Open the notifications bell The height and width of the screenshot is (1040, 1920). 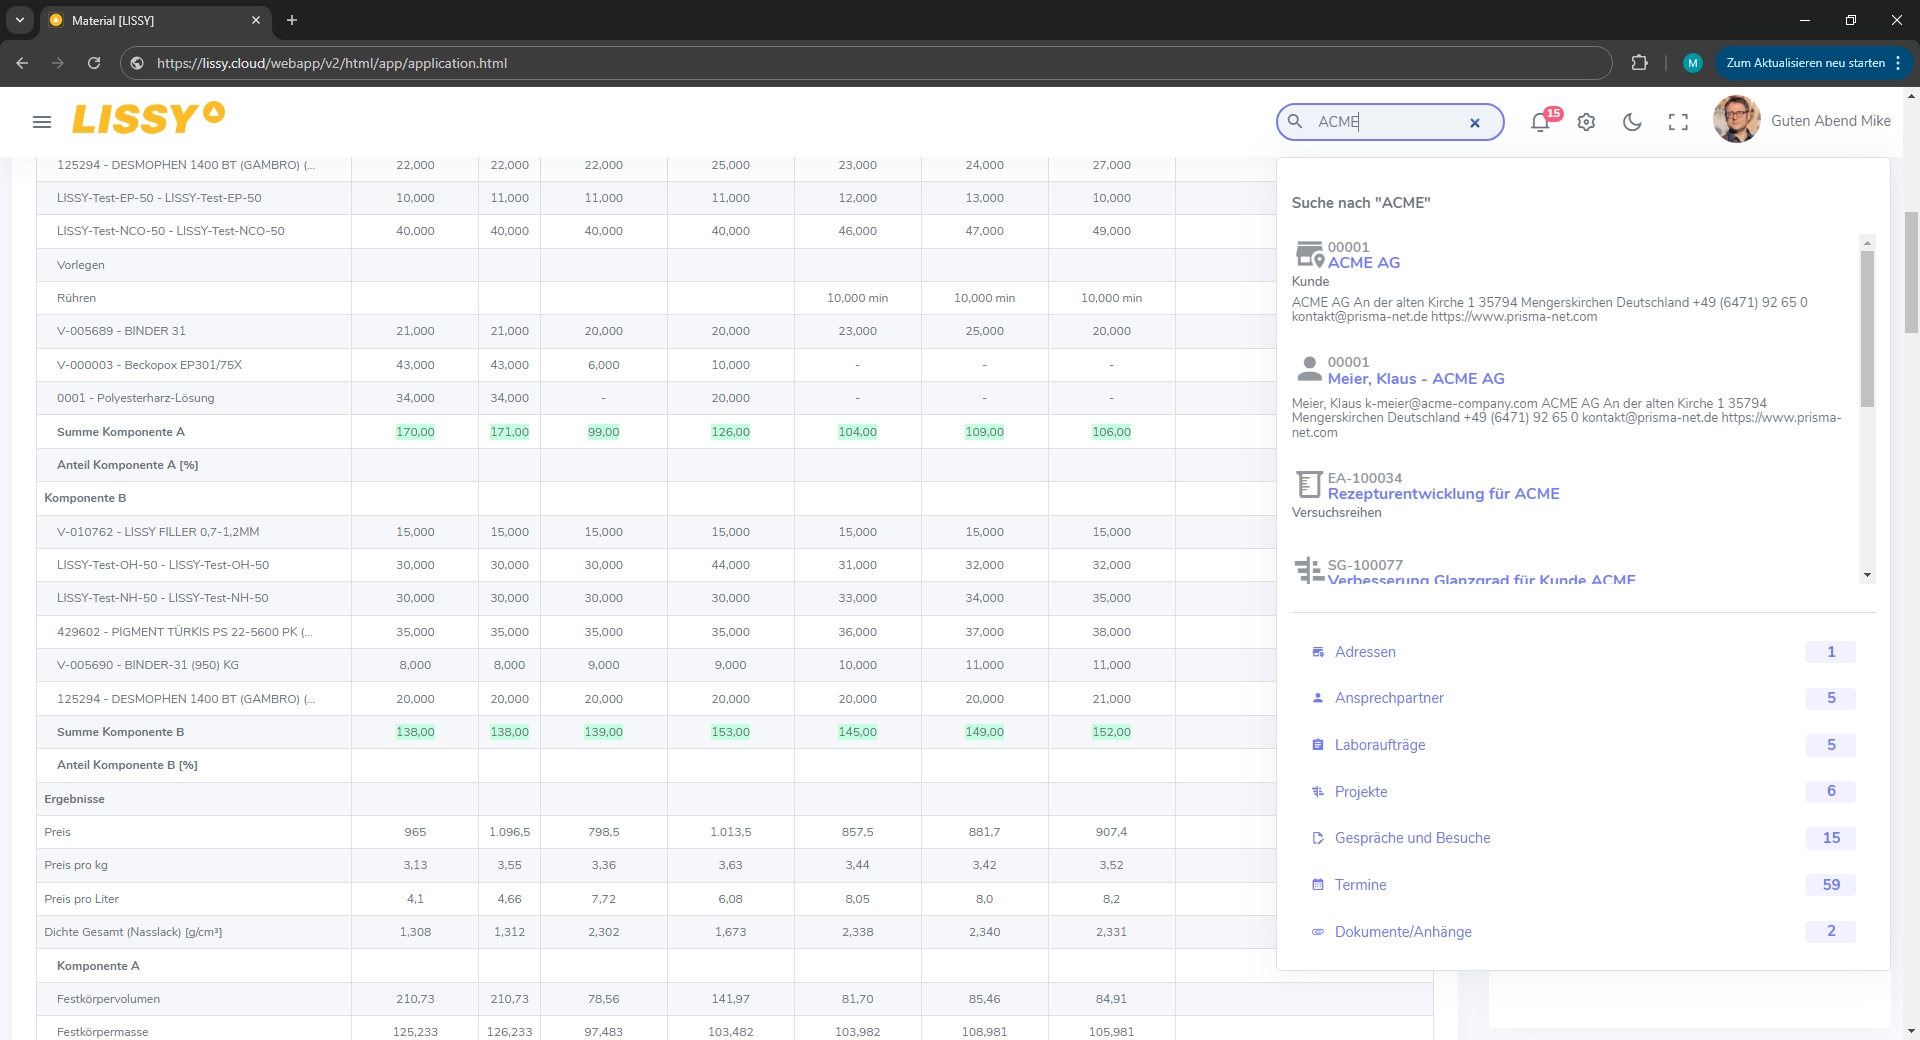(x=1540, y=122)
